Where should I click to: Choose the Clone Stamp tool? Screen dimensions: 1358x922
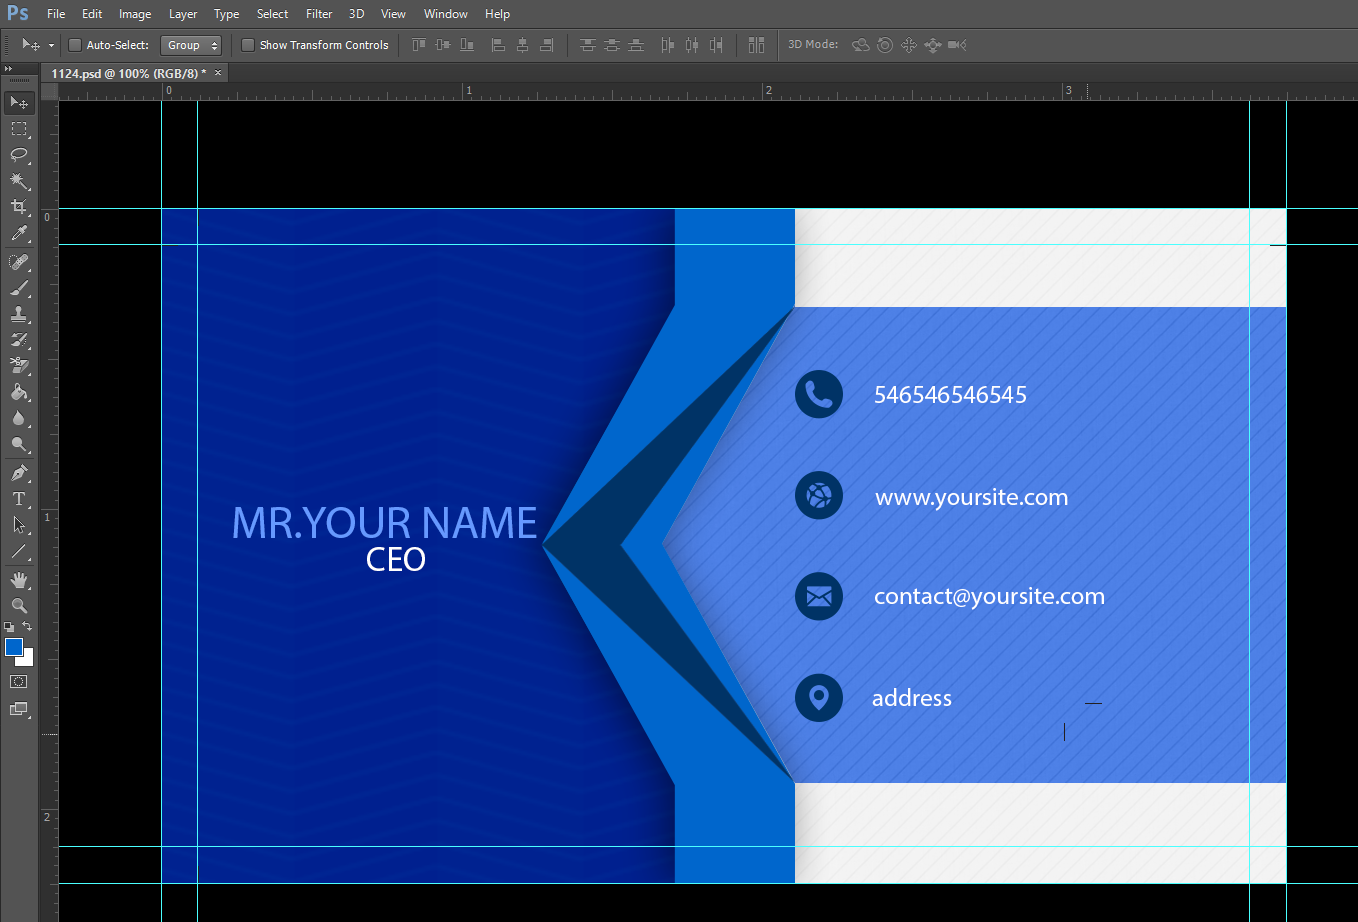click(19, 313)
